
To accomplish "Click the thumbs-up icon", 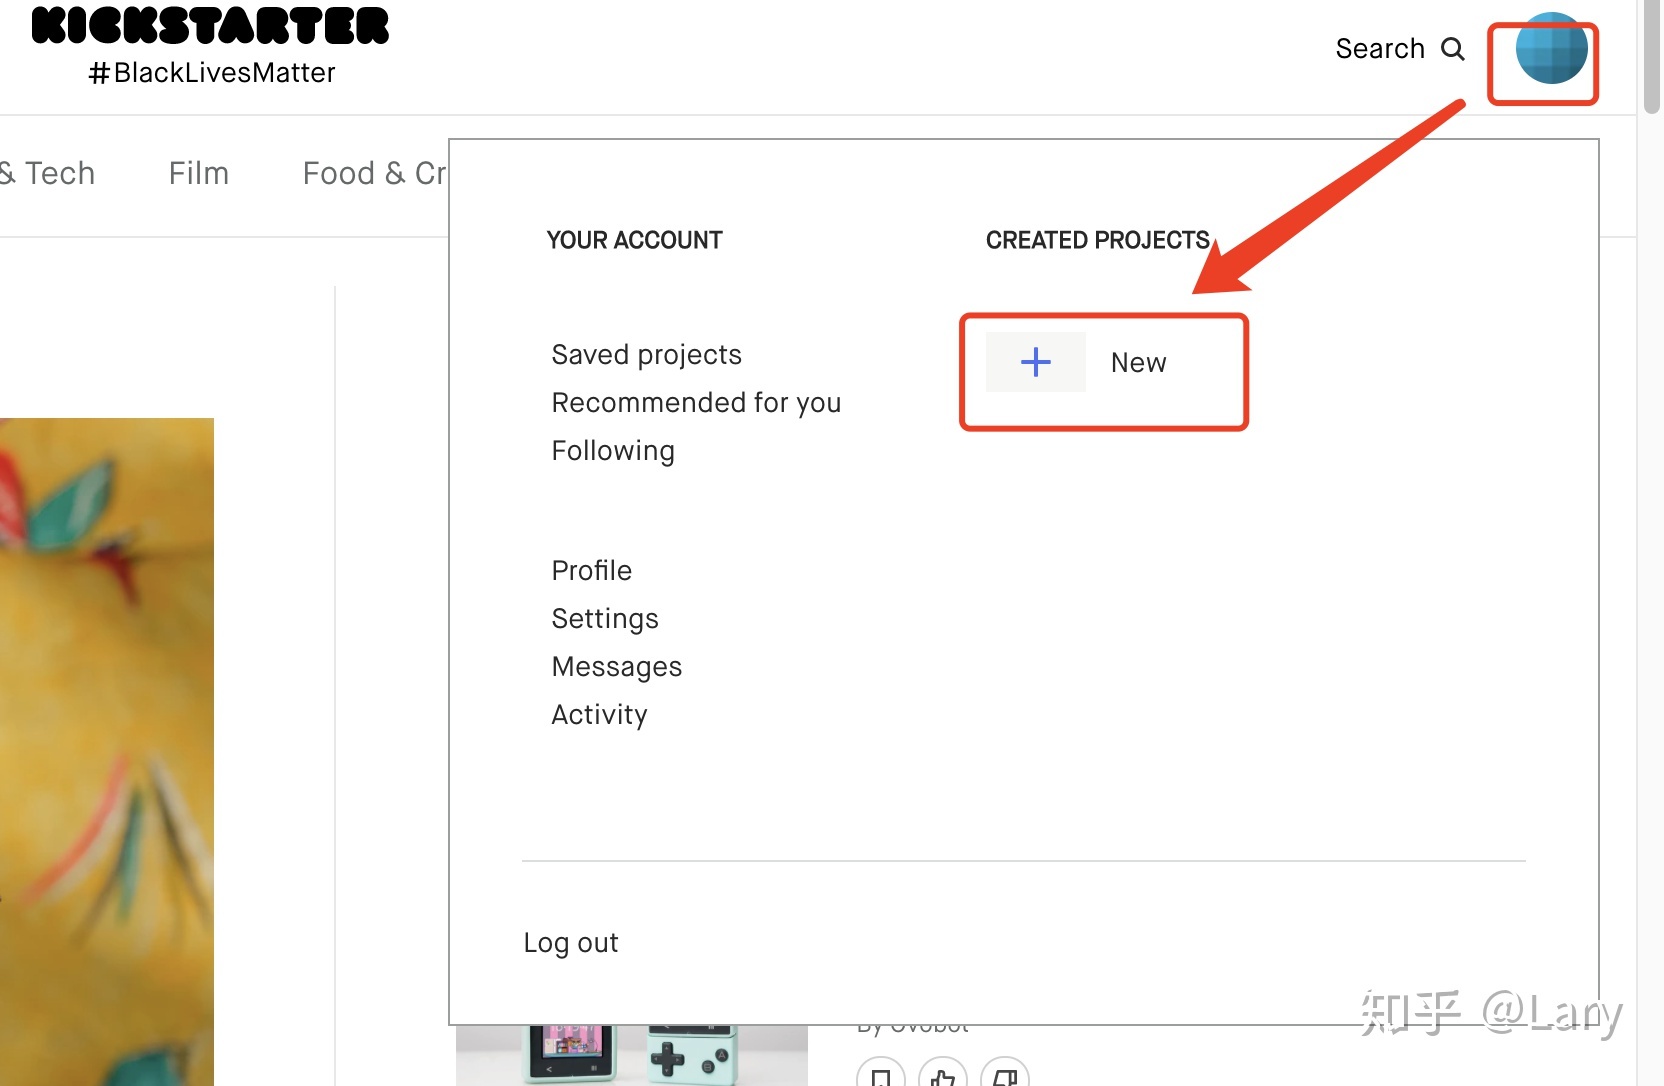I will coord(942,1076).
